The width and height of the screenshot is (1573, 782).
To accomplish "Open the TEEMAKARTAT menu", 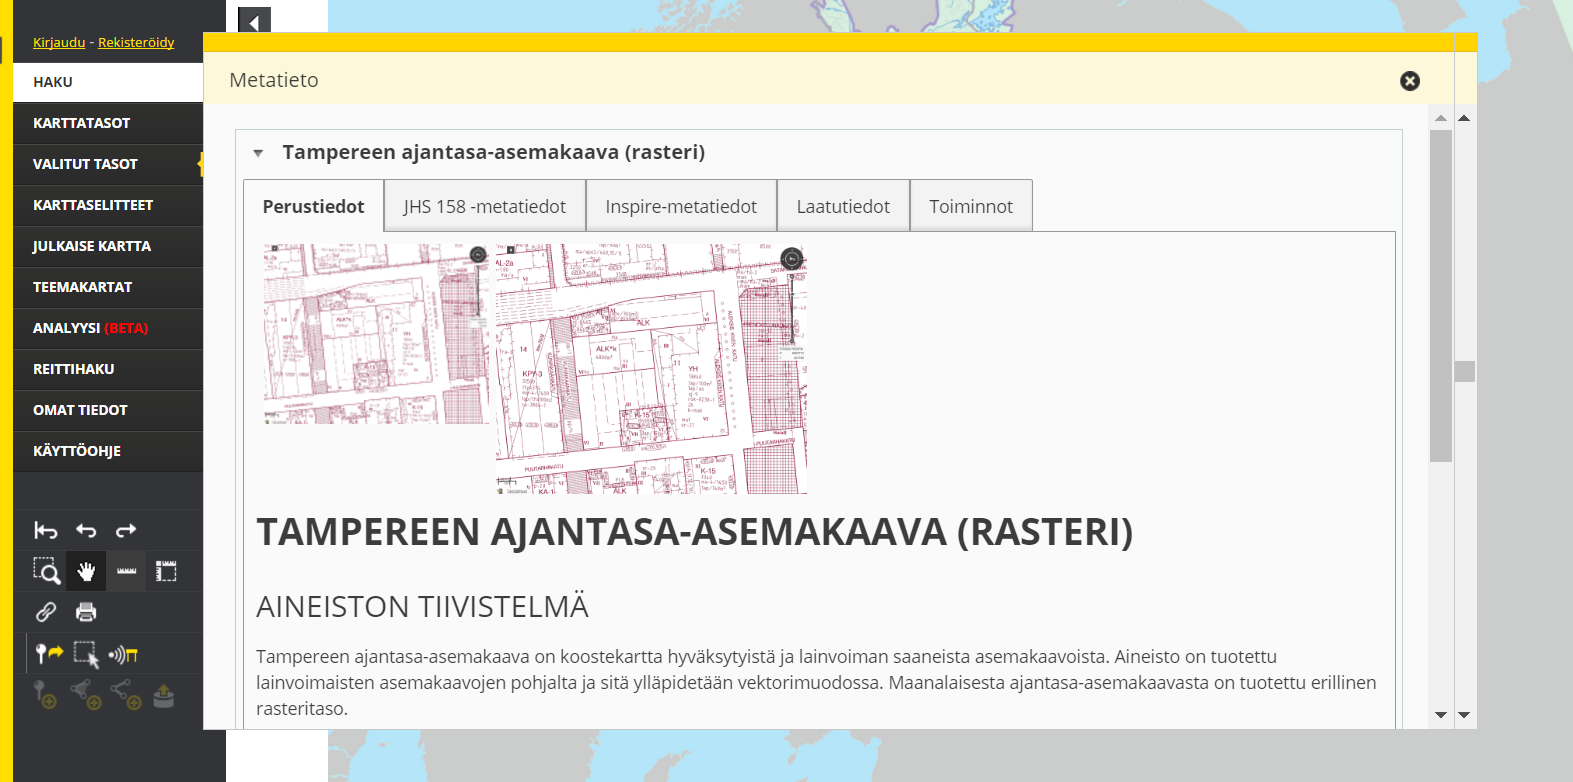I will (108, 287).
